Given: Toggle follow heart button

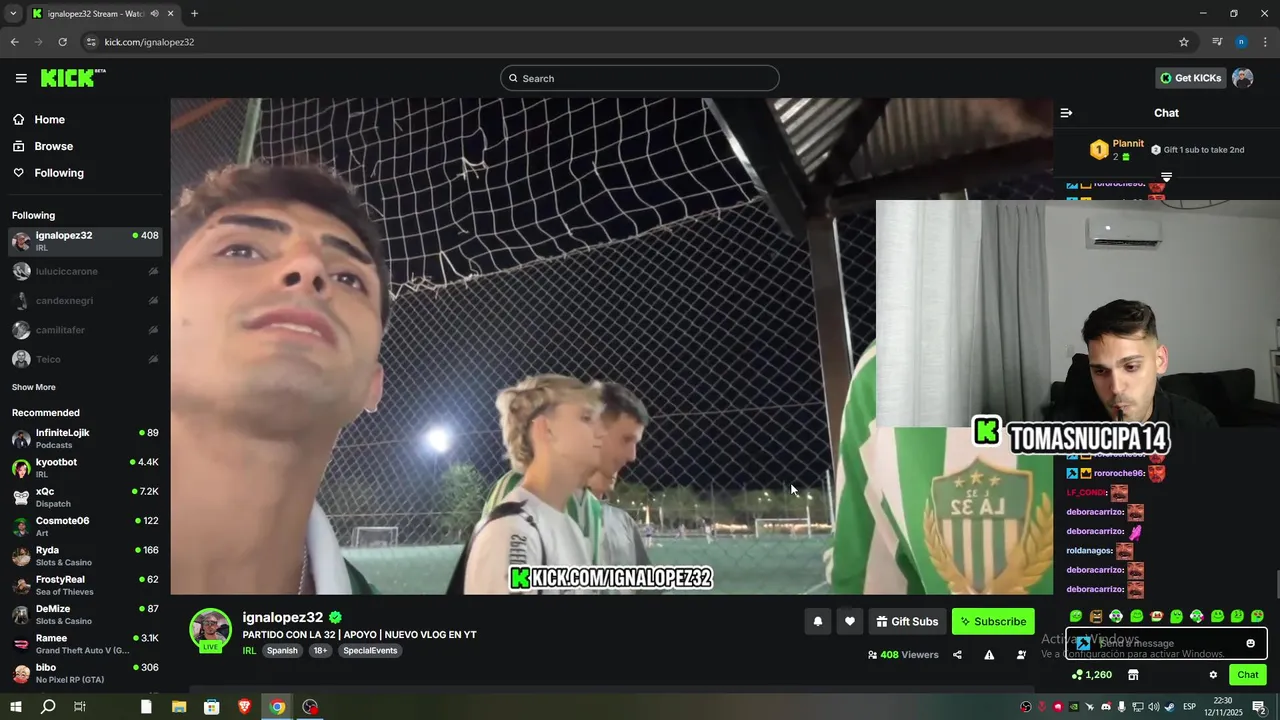Looking at the screenshot, I should pos(850,621).
